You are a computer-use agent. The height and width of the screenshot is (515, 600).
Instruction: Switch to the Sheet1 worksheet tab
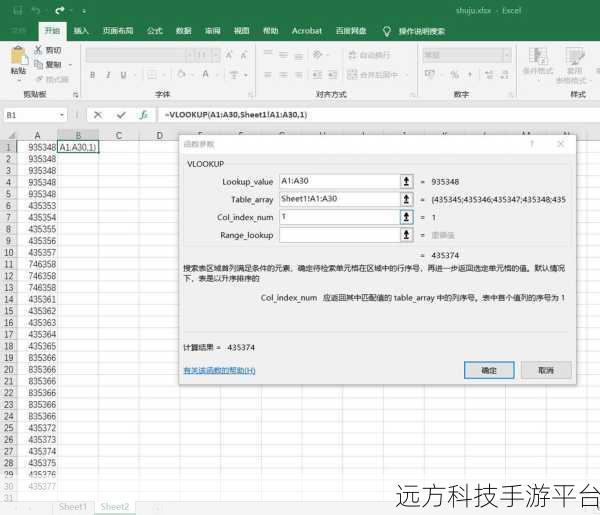(x=73, y=507)
